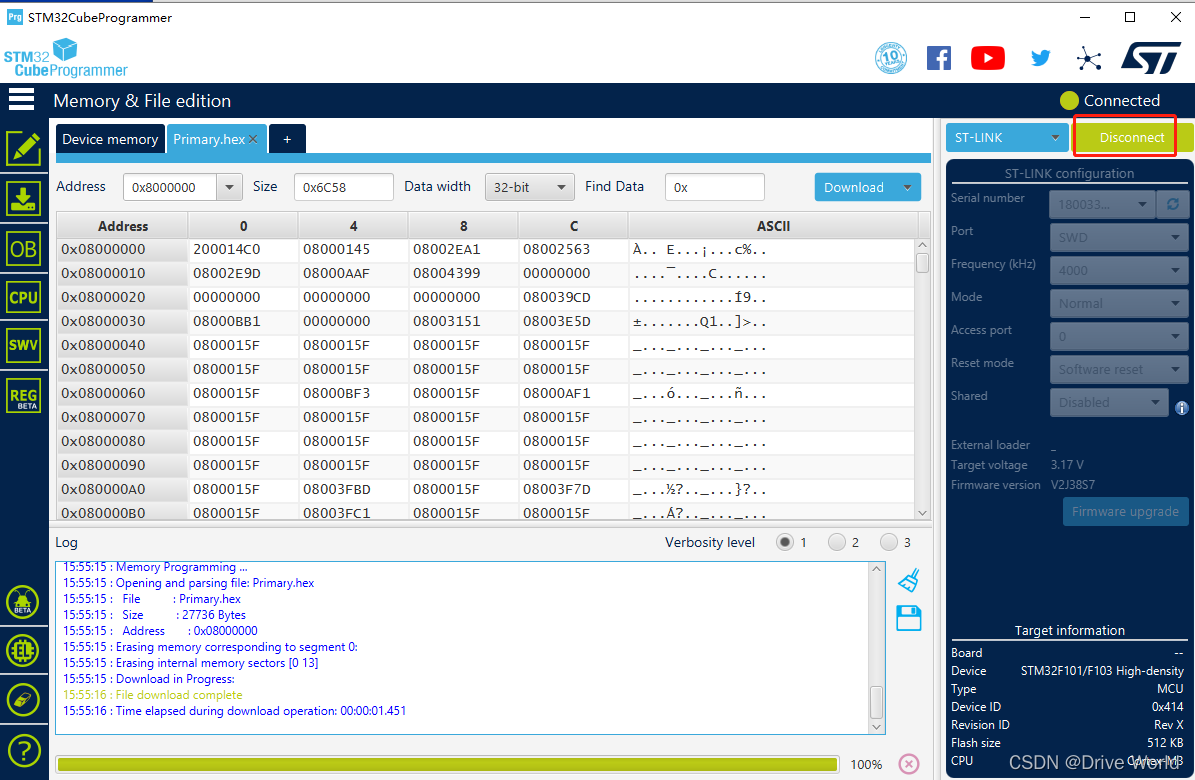The image size is (1195, 780).
Task: Open the Download button dropdown arrow
Action: click(907, 187)
